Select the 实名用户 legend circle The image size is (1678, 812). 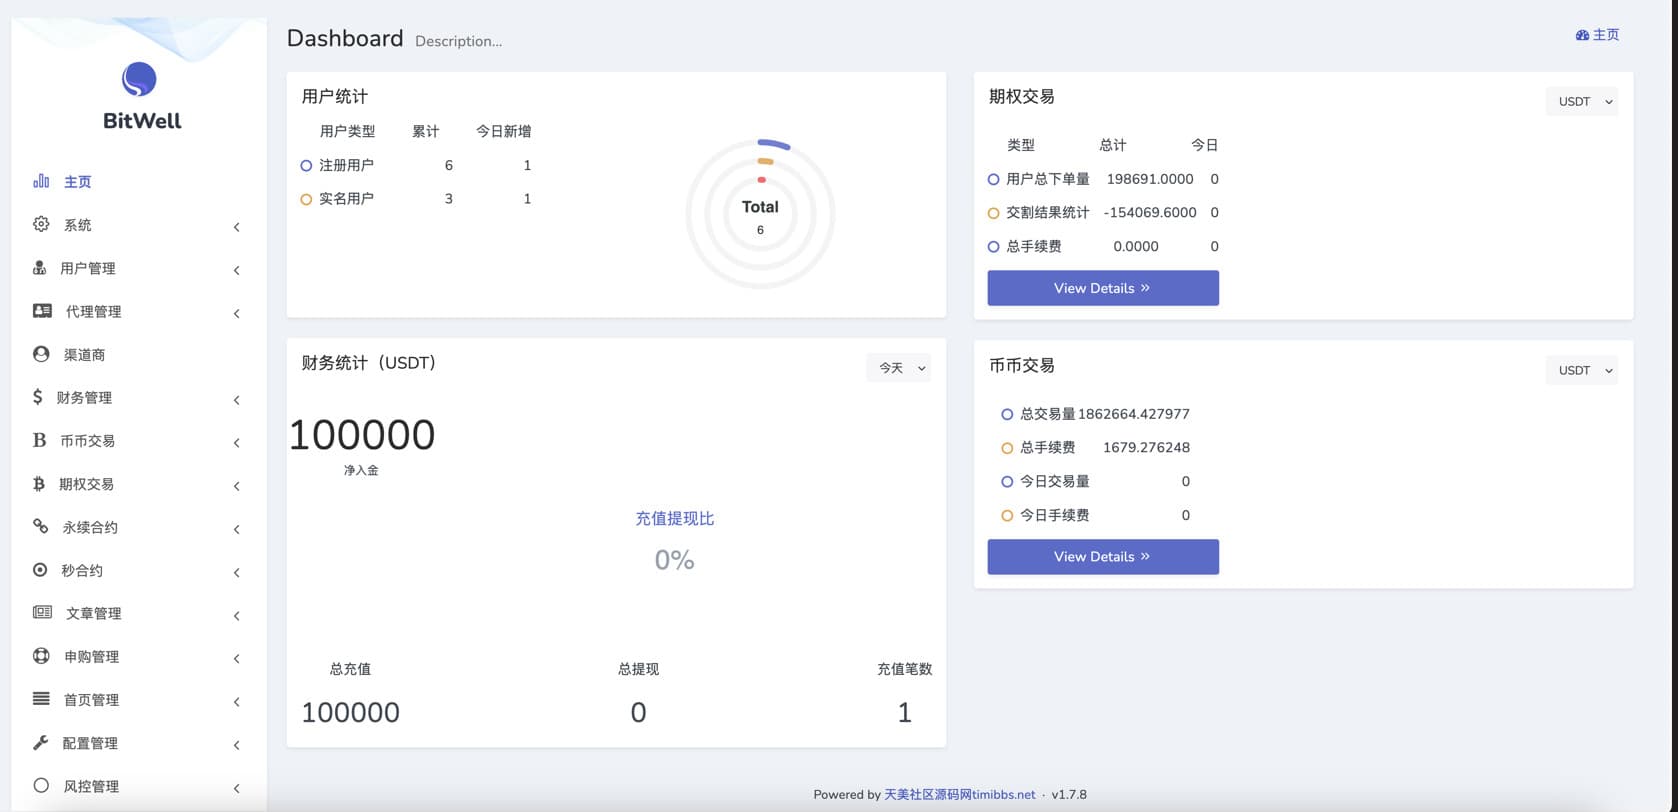(x=306, y=199)
